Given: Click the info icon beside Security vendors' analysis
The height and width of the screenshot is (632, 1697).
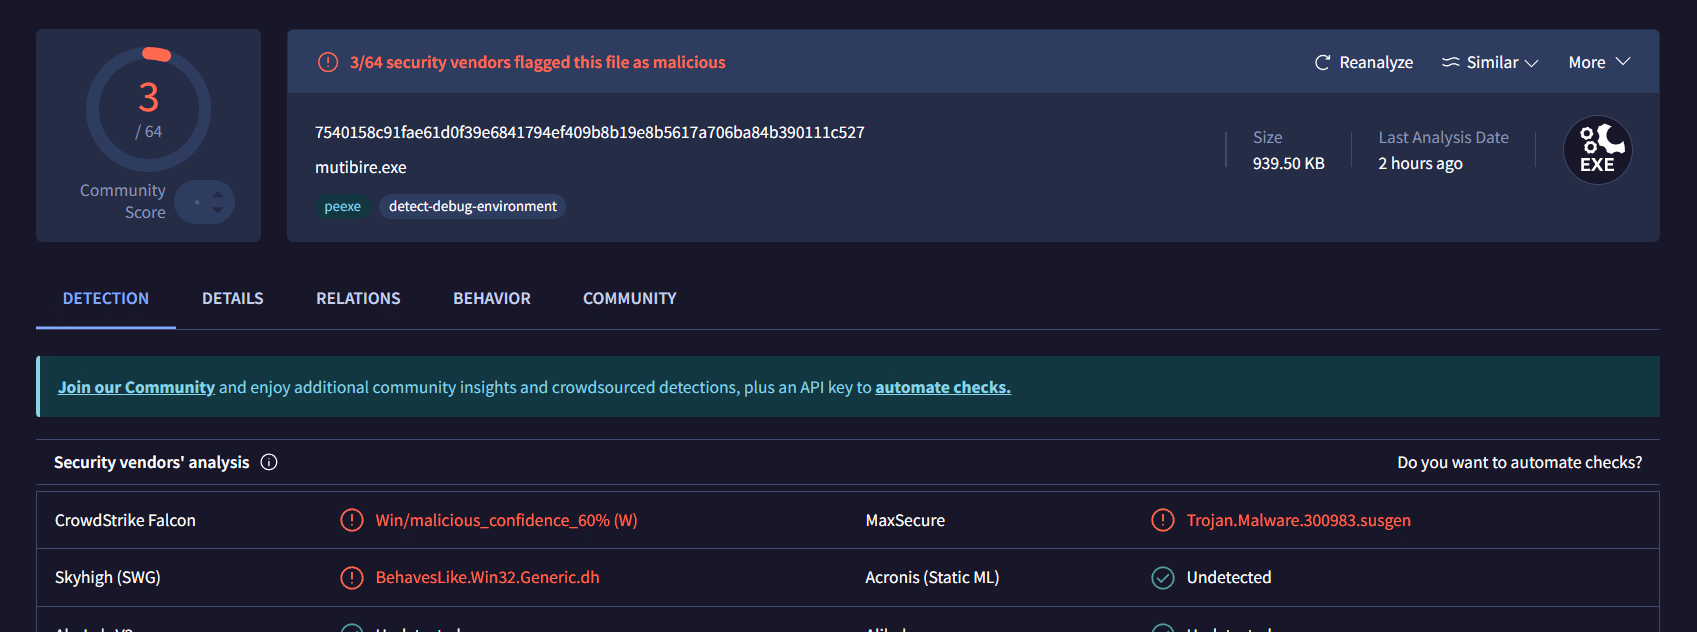Looking at the screenshot, I should (x=269, y=462).
